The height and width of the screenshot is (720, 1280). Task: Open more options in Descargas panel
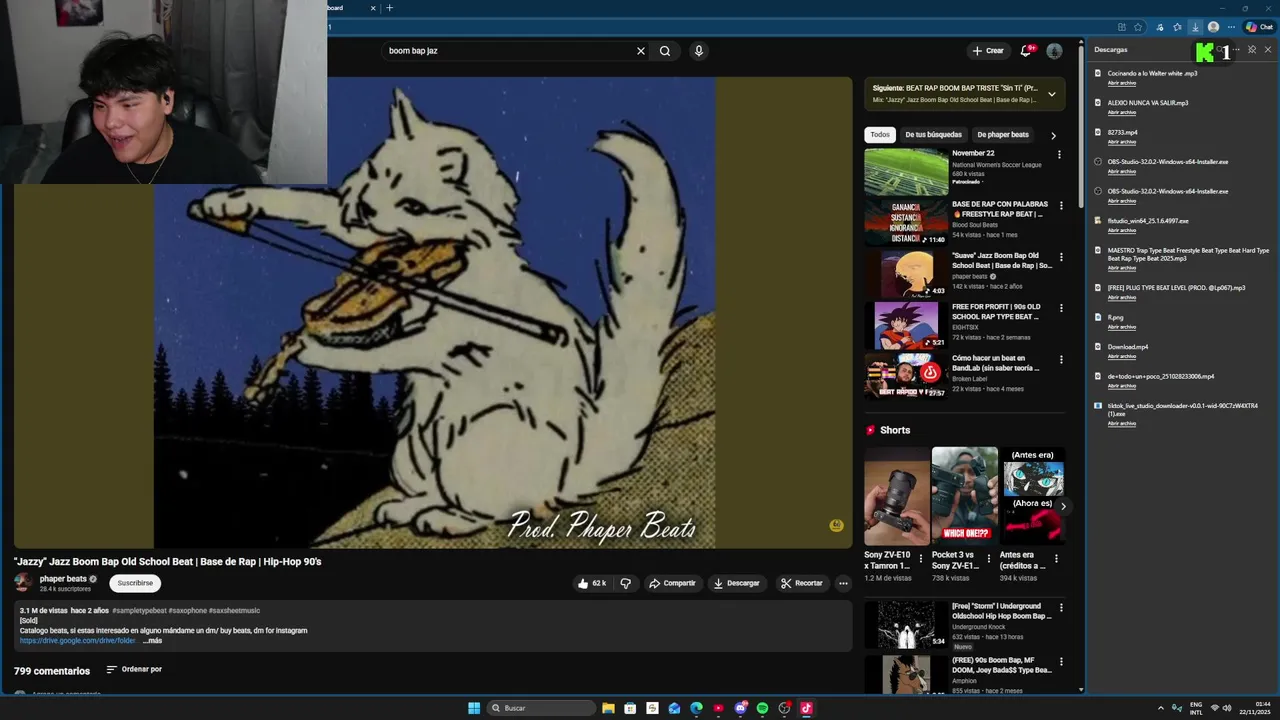point(1236,50)
